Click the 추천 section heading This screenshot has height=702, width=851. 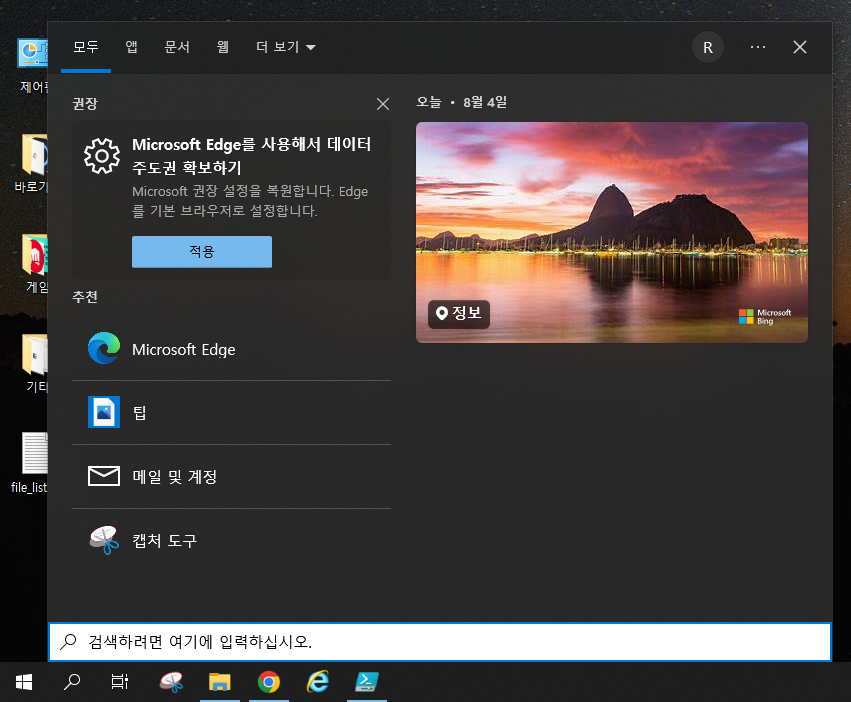[85, 297]
